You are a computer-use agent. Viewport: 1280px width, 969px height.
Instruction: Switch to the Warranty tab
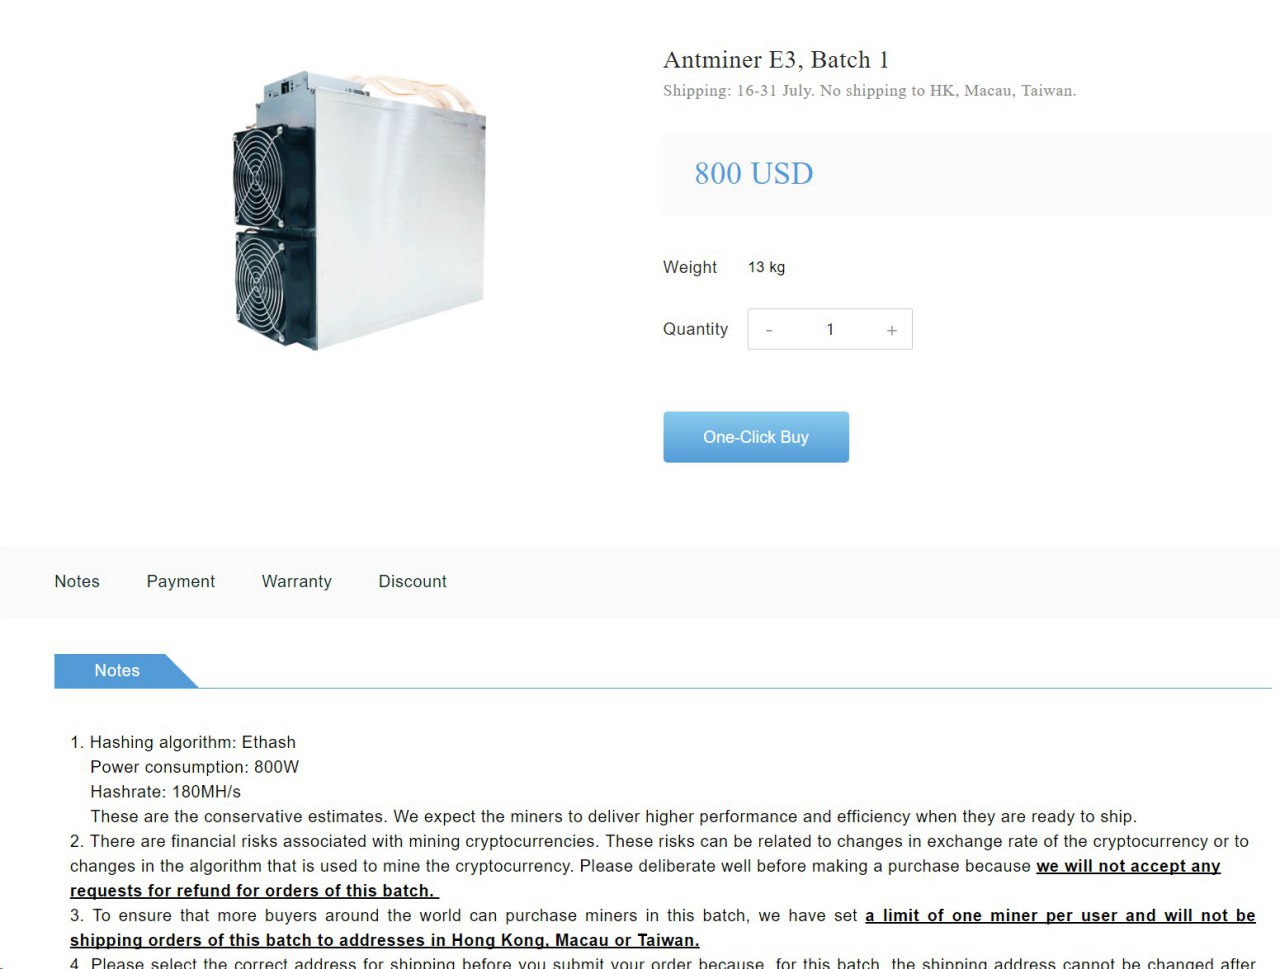(x=296, y=581)
